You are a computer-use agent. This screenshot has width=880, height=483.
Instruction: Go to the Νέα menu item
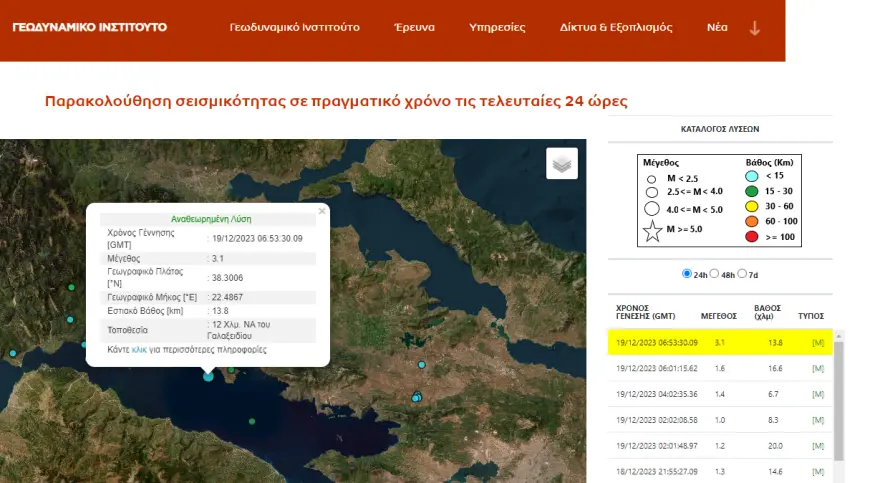pyautogui.click(x=717, y=28)
